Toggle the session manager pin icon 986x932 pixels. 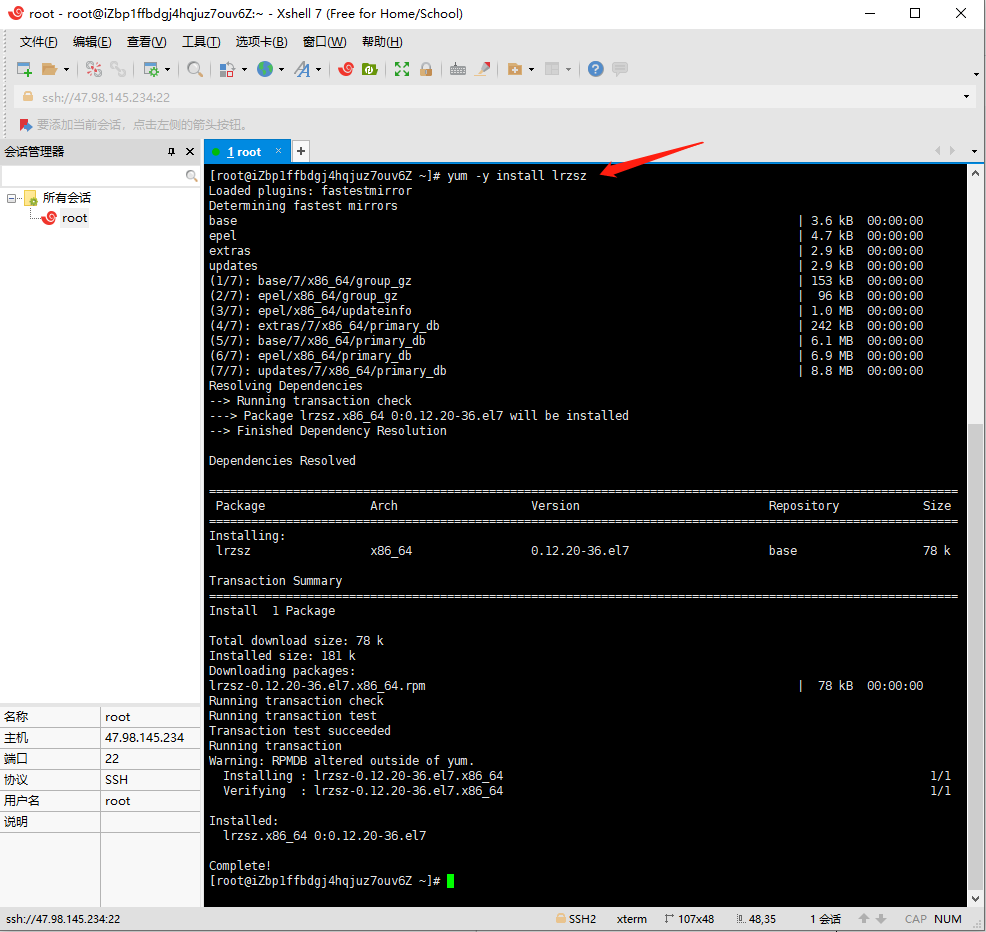click(172, 151)
